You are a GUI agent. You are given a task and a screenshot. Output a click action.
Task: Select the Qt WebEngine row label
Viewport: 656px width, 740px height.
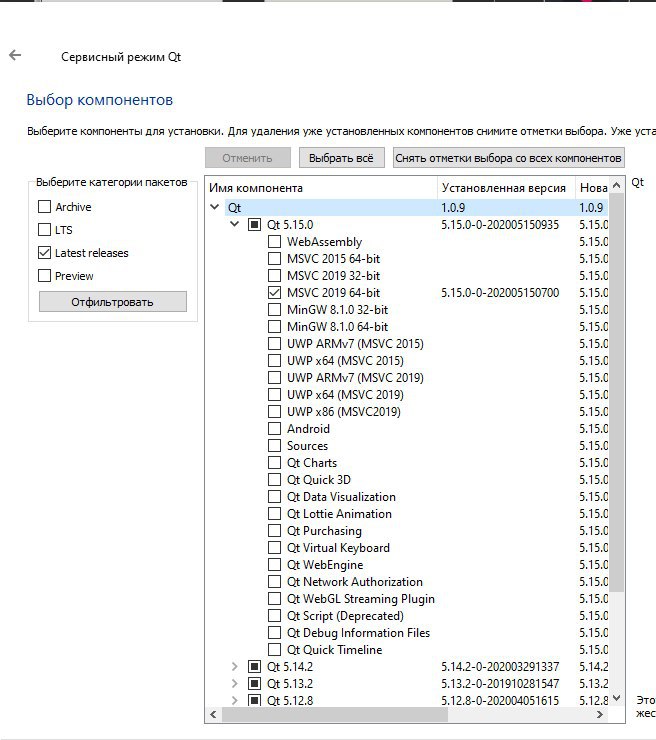click(325, 564)
